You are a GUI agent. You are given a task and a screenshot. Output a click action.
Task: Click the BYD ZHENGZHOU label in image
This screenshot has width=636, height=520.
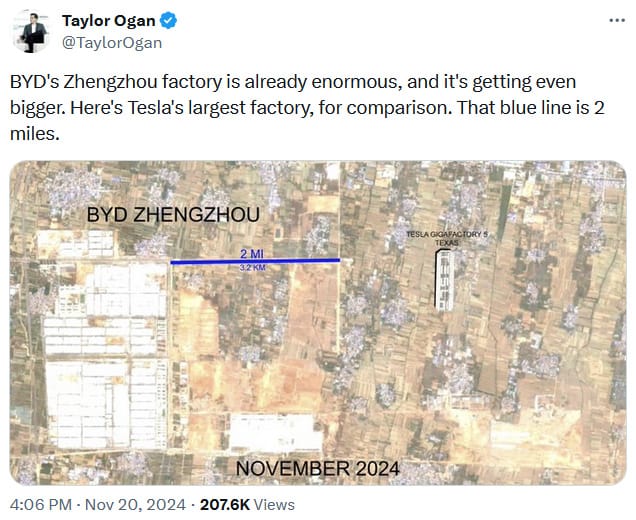pyautogui.click(x=173, y=214)
